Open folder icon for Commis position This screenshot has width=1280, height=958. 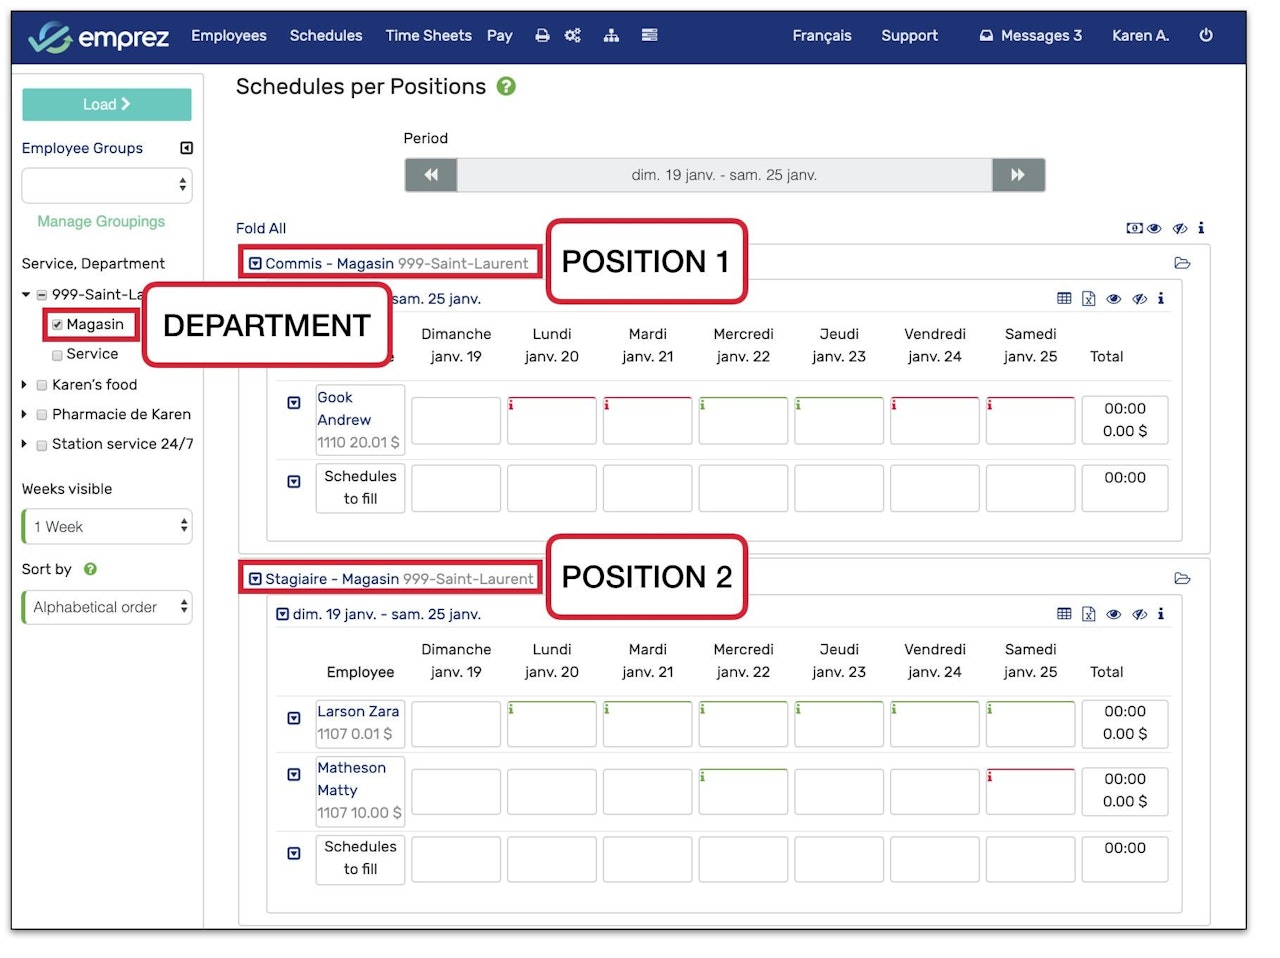click(1182, 263)
